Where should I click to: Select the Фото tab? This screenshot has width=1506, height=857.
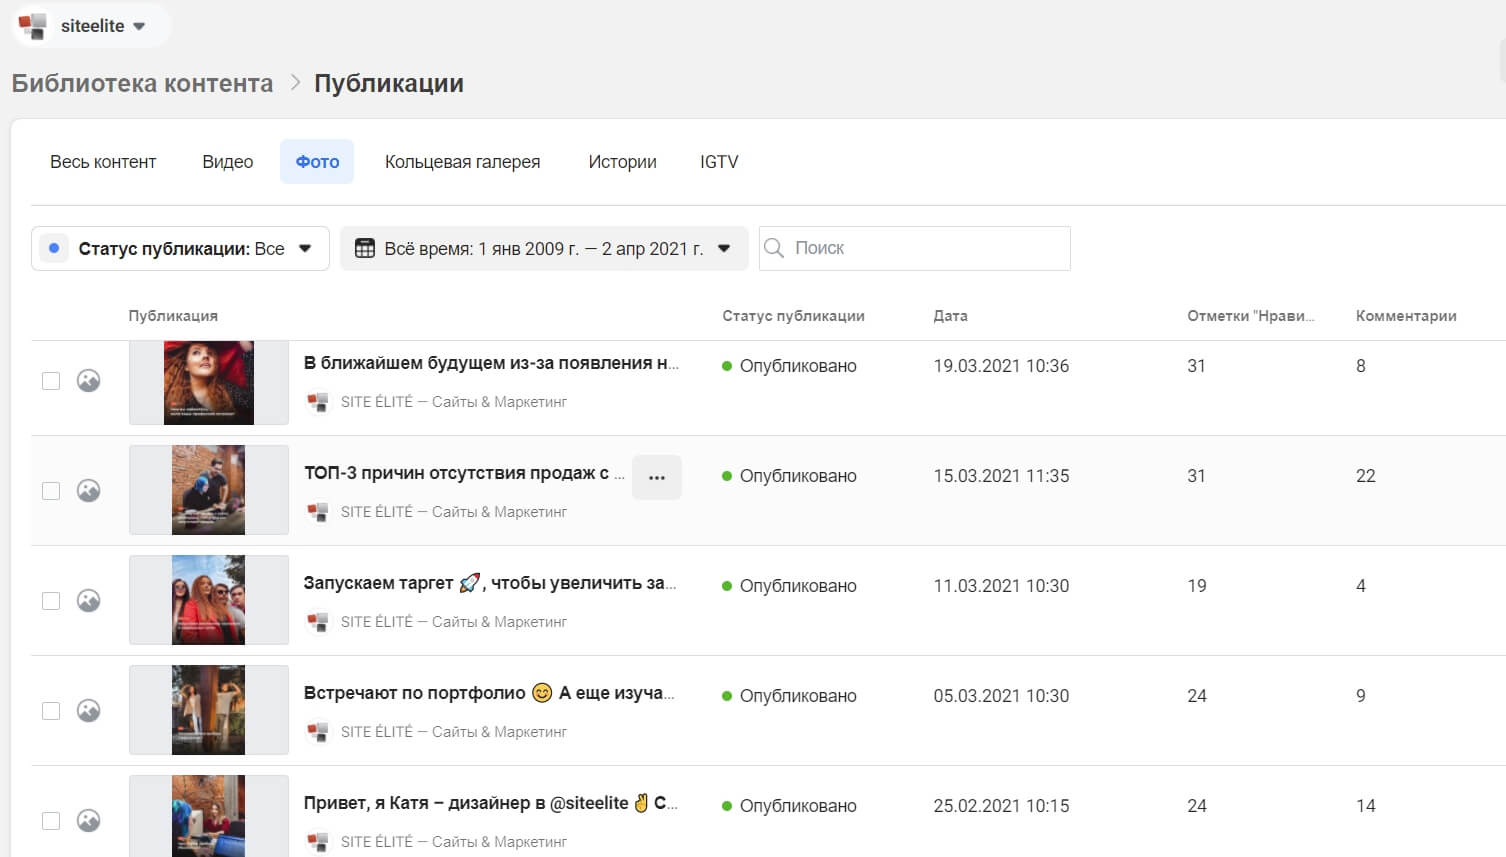(317, 162)
